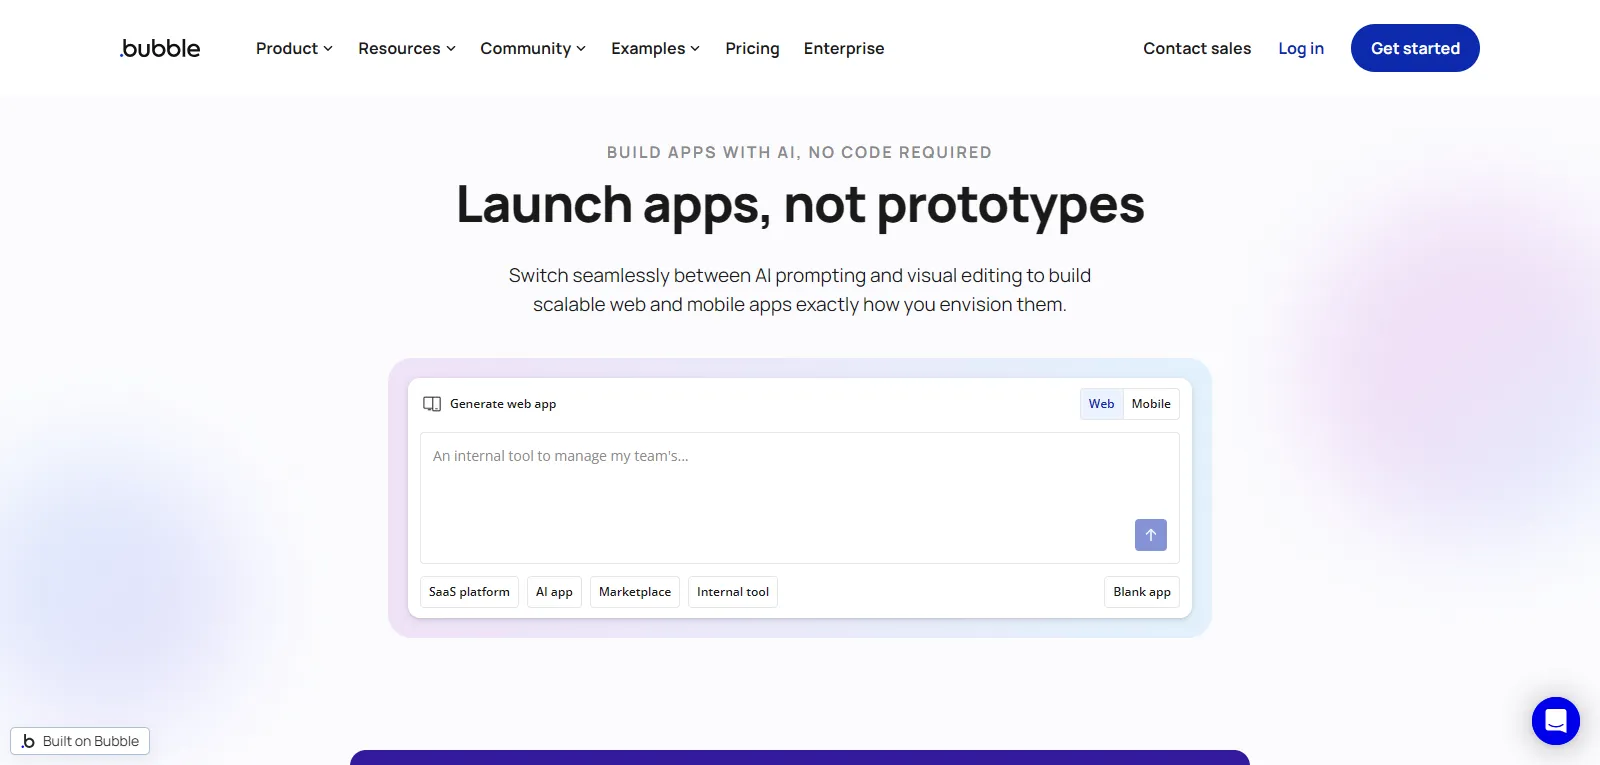The height and width of the screenshot is (765, 1600).
Task: Click the 'Generate web app' label
Action: (x=503, y=404)
